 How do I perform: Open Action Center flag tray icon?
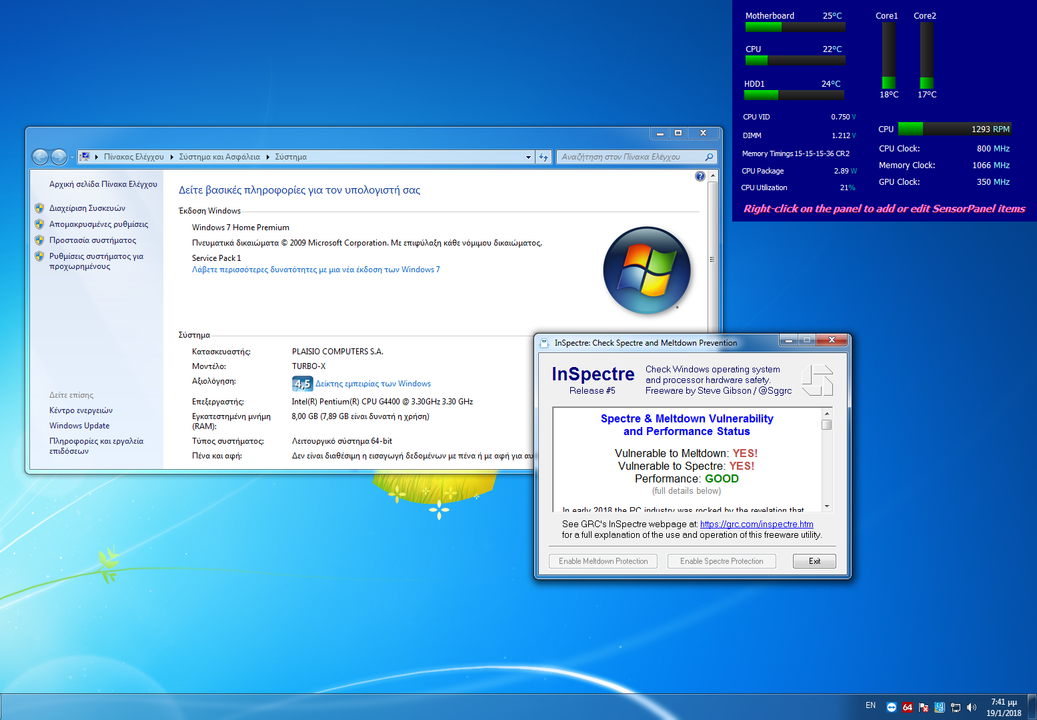pos(924,707)
